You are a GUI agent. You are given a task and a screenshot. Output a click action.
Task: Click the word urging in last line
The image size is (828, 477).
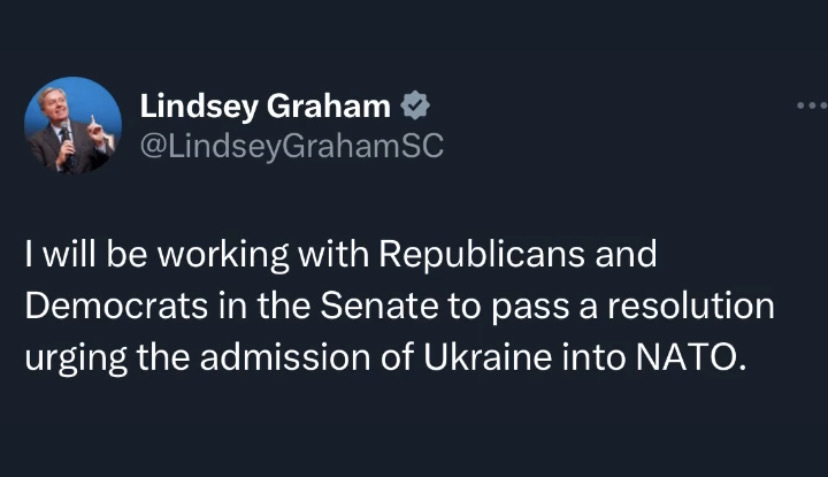click(76, 360)
